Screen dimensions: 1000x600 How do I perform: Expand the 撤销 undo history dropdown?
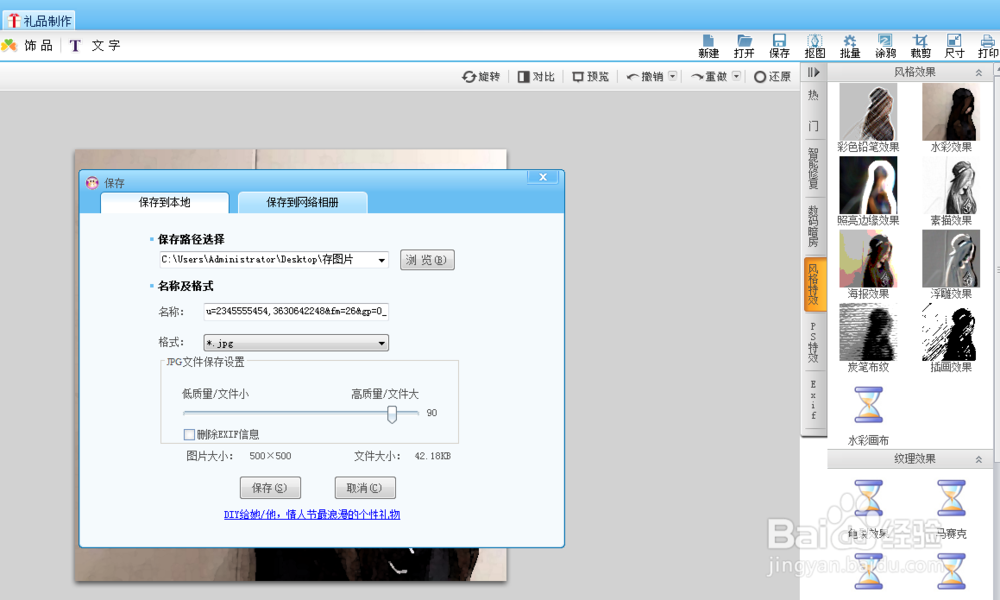(672, 76)
